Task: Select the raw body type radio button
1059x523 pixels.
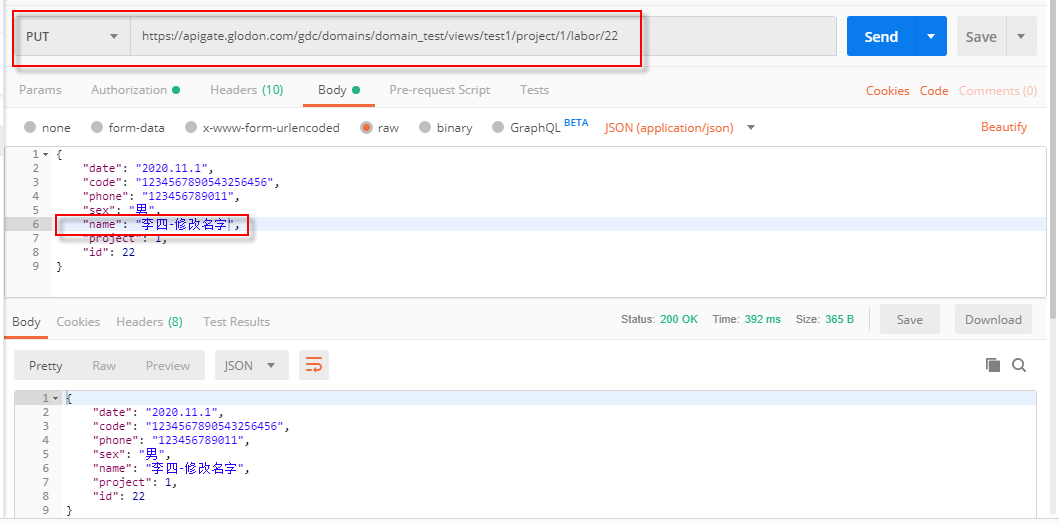Action: (367, 128)
